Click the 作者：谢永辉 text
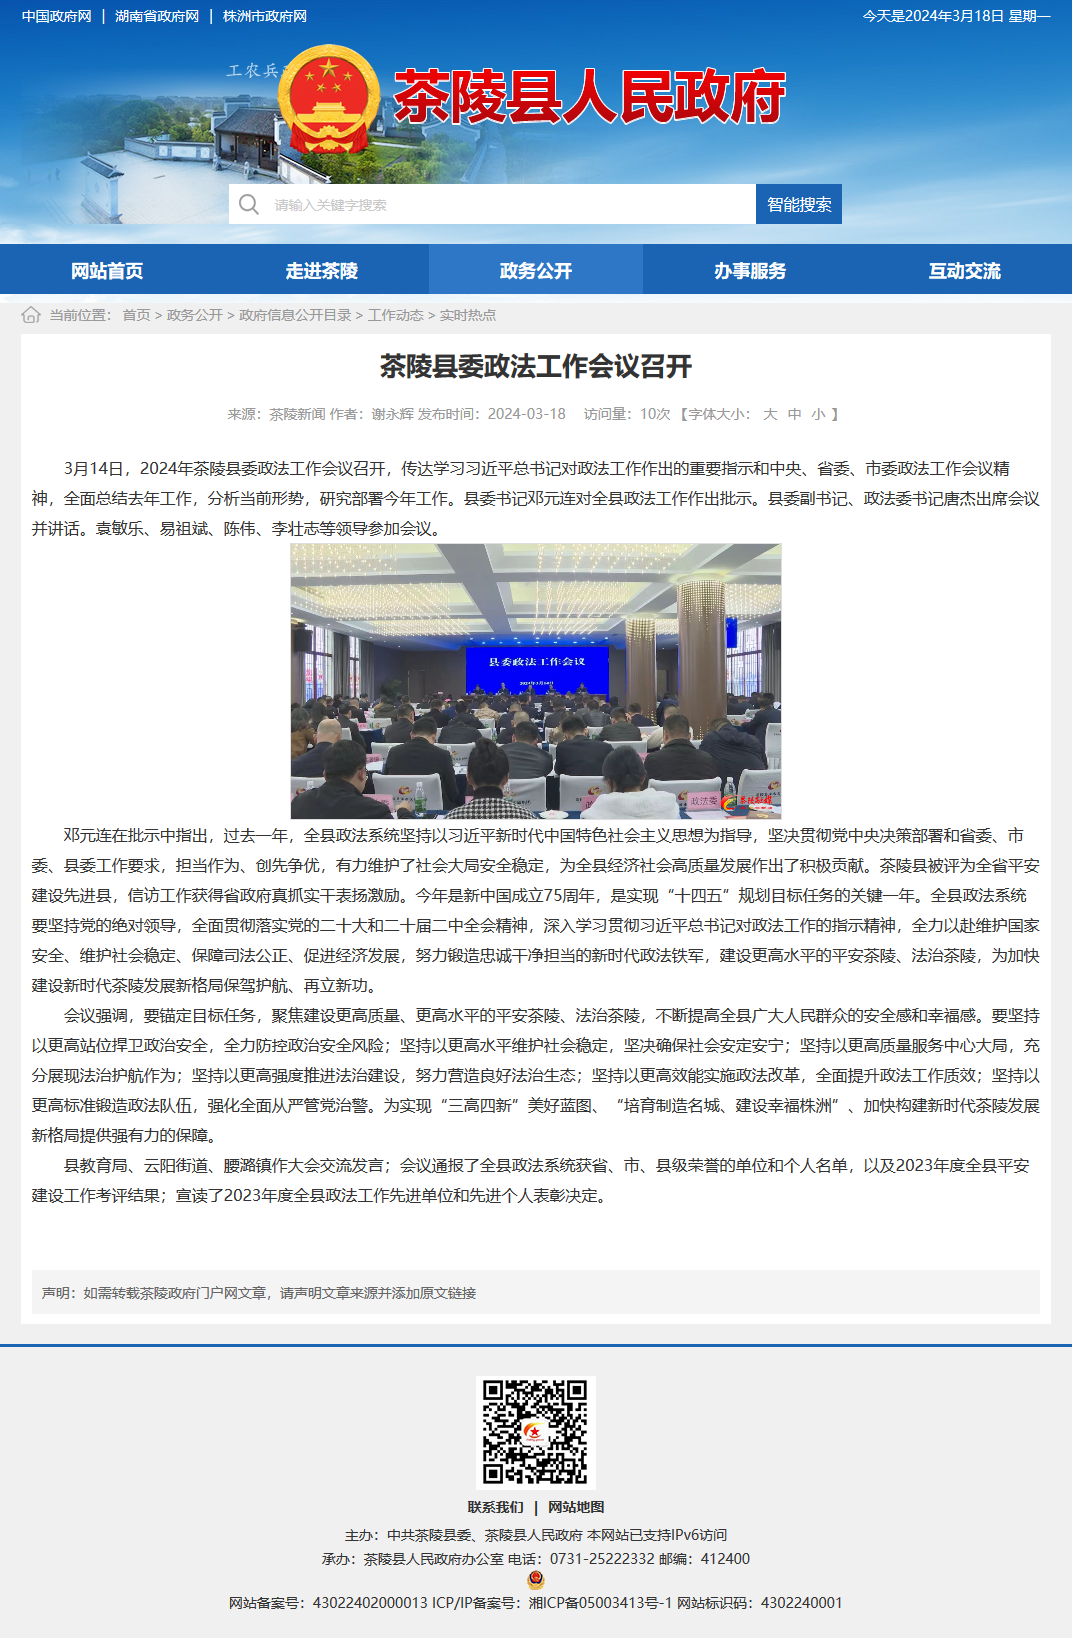The height and width of the screenshot is (1638, 1072). coord(371,414)
